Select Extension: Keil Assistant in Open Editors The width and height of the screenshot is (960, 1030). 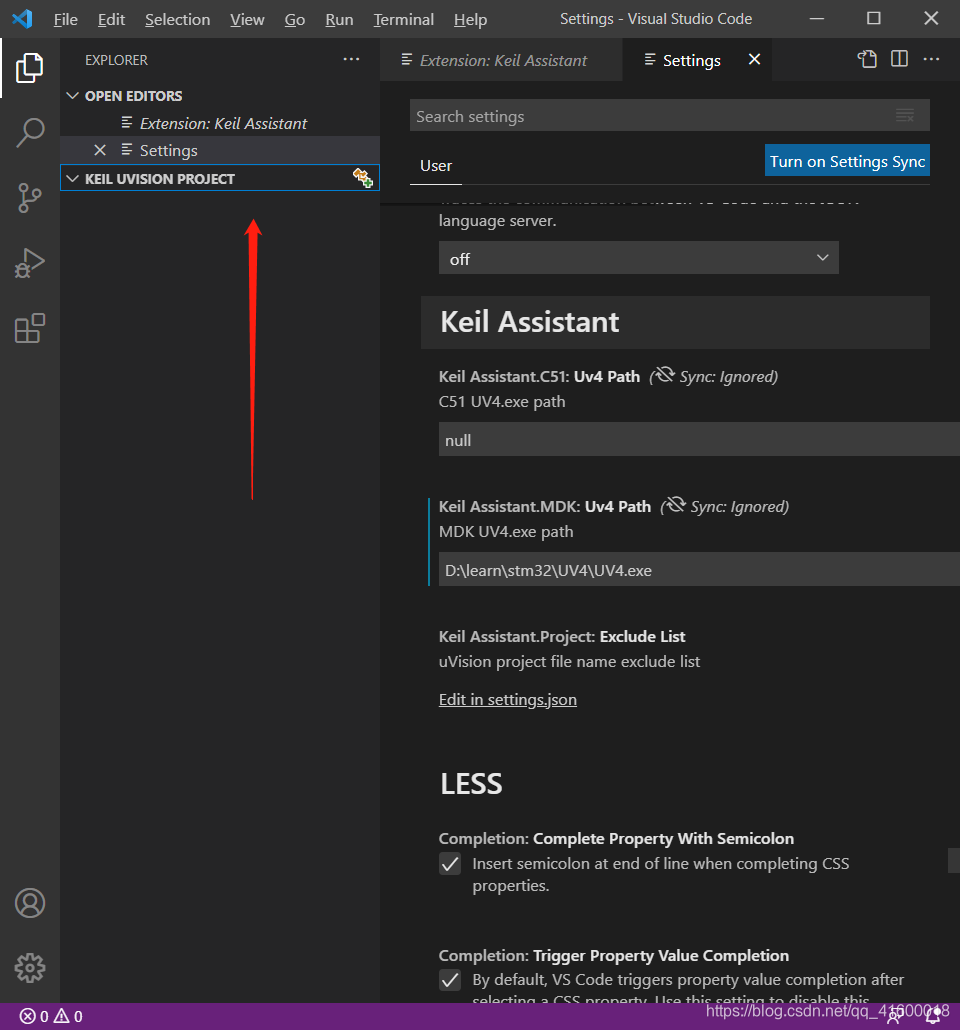tap(219, 123)
